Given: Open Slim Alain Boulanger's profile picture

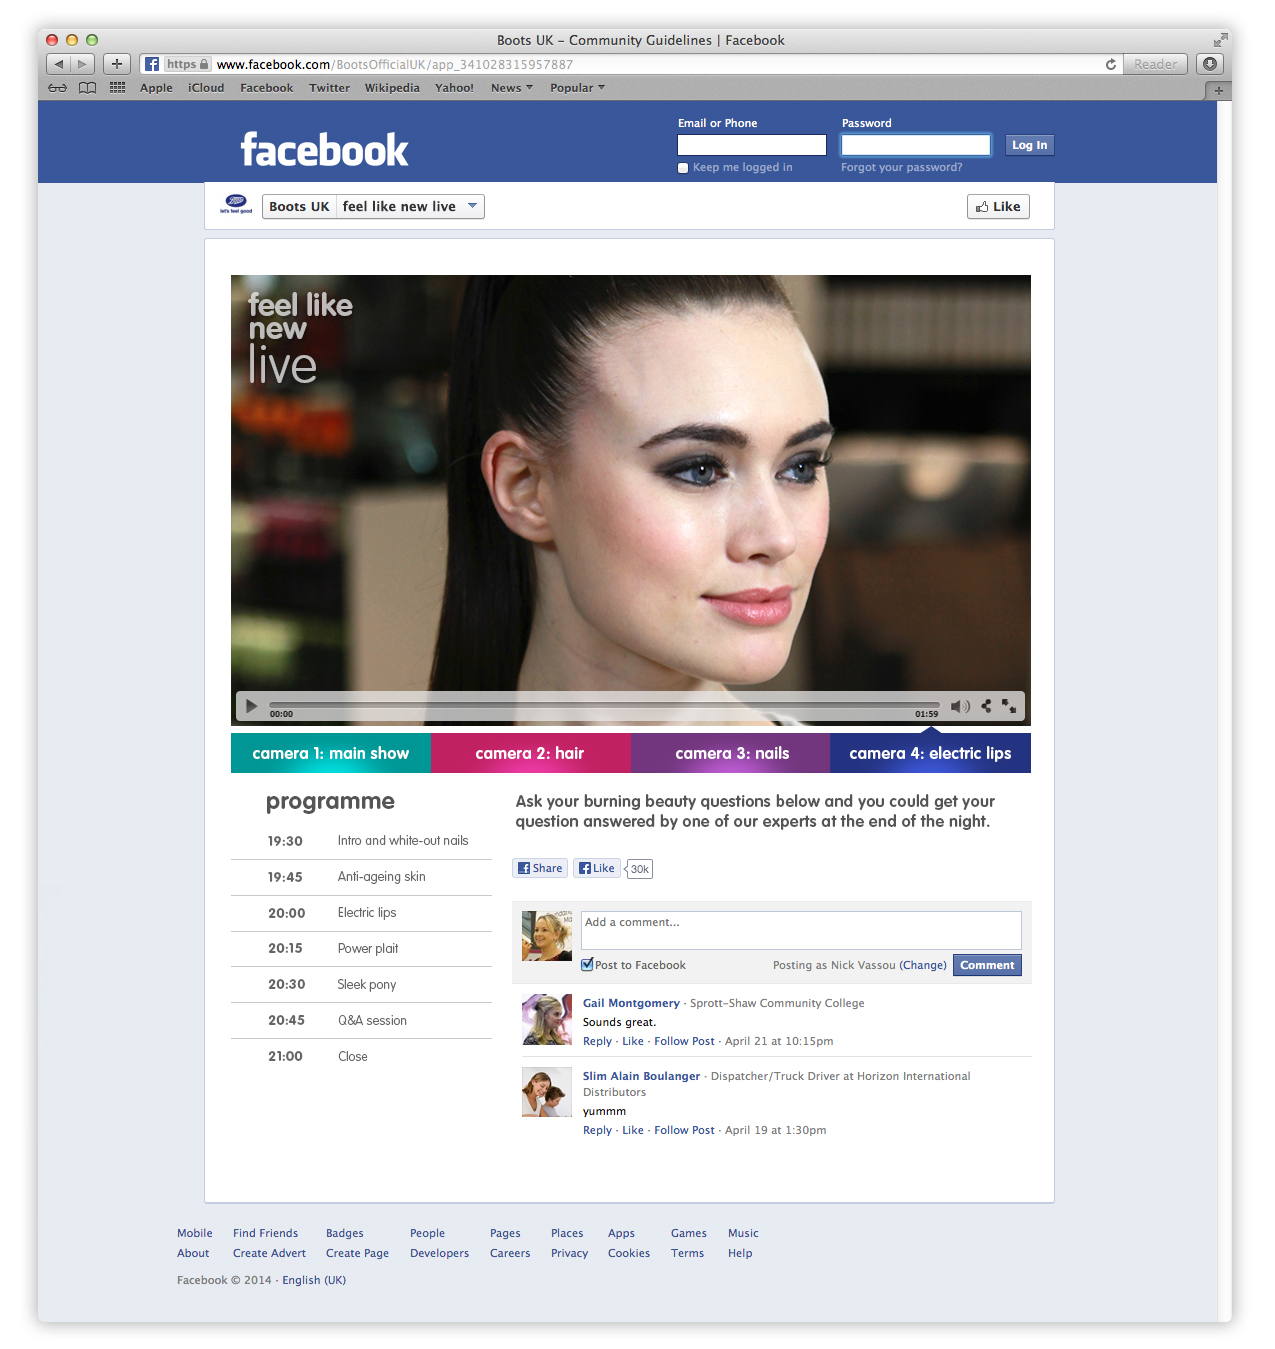Looking at the screenshot, I should [547, 1092].
